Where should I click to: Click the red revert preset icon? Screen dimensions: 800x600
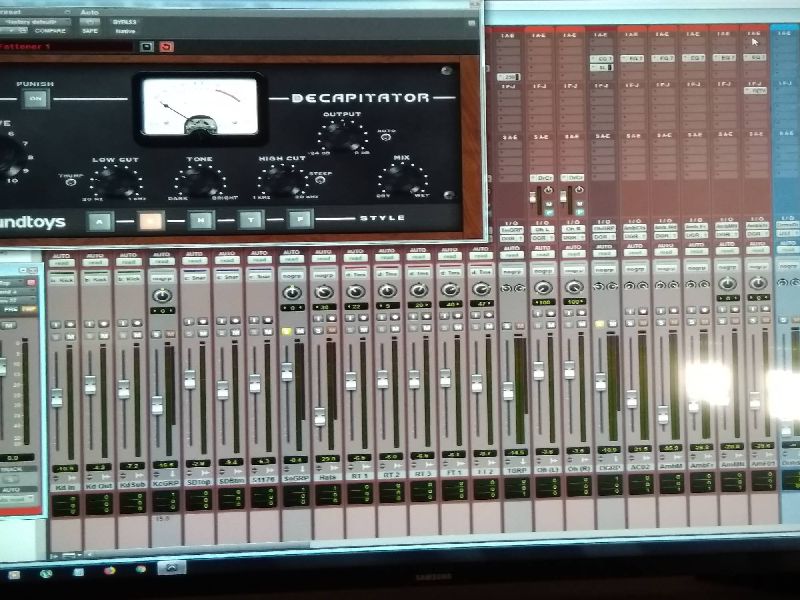pyautogui.click(x=166, y=47)
